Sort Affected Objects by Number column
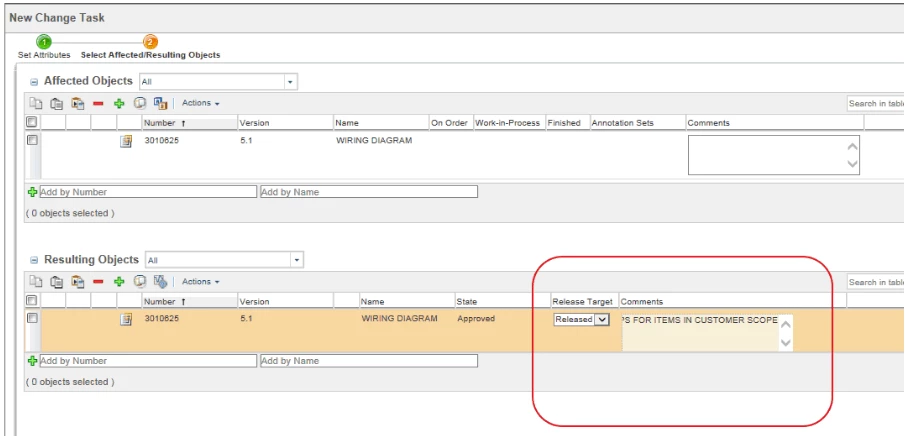Screen dimensions: 906x436 point(190,123)
